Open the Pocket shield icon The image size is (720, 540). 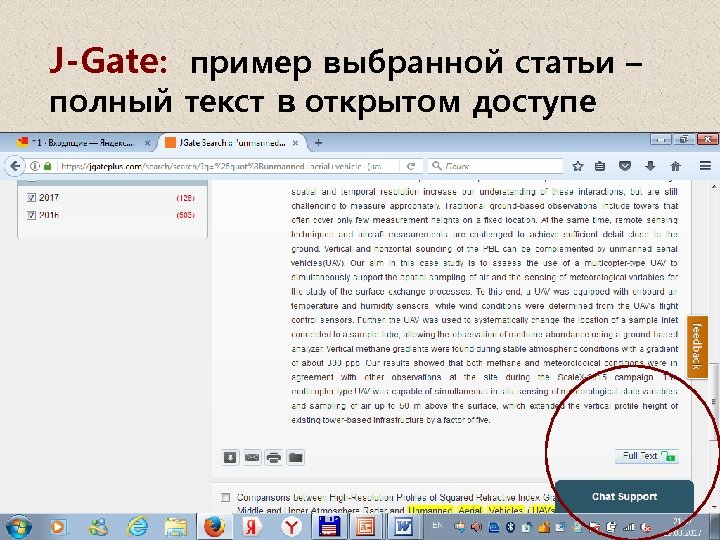click(624, 166)
